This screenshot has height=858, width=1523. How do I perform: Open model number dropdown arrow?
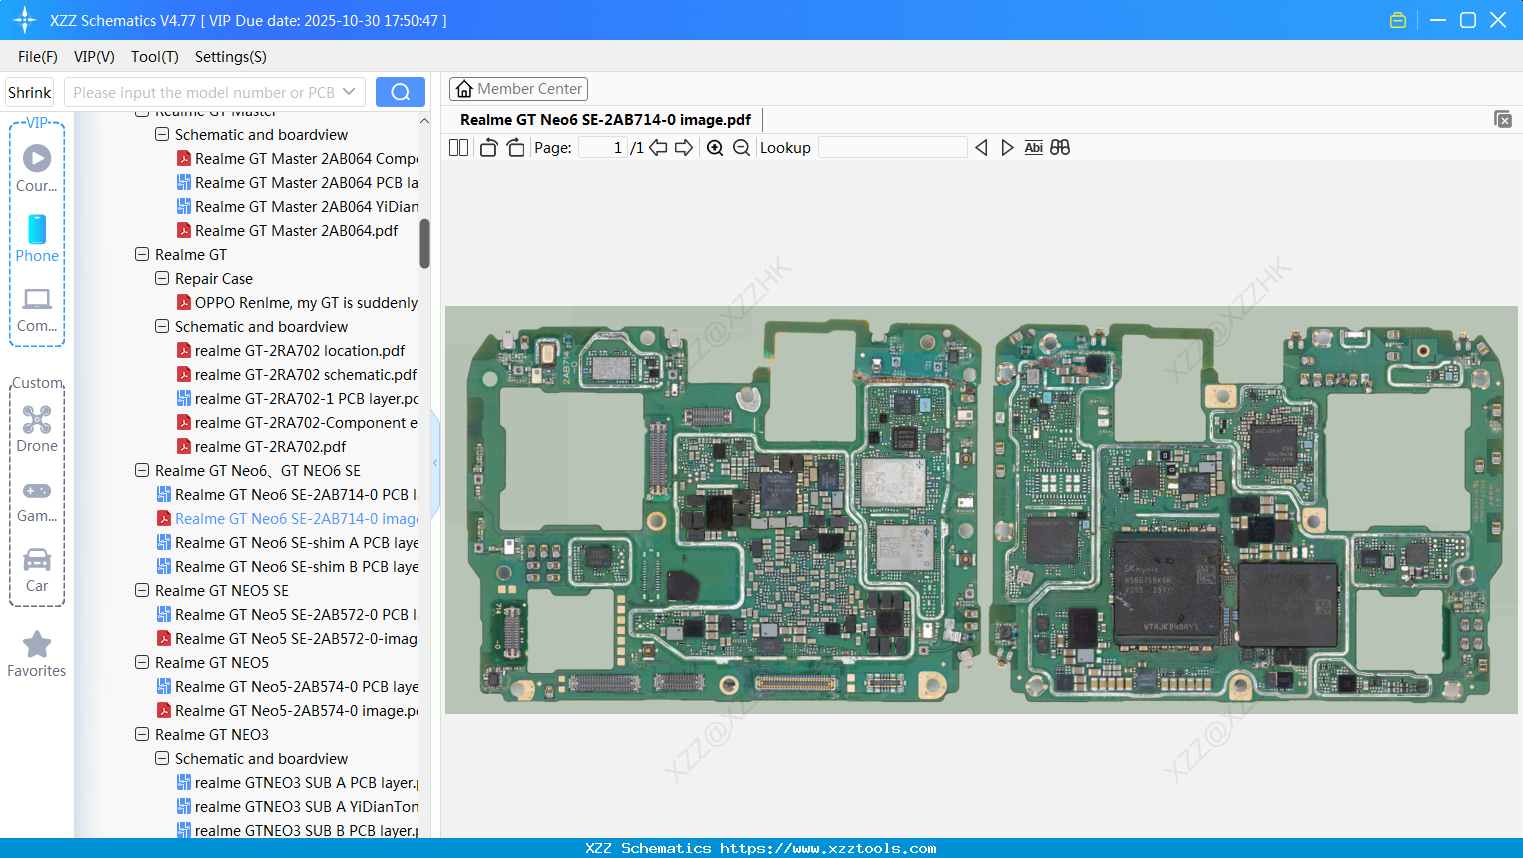[x=349, y=92]
